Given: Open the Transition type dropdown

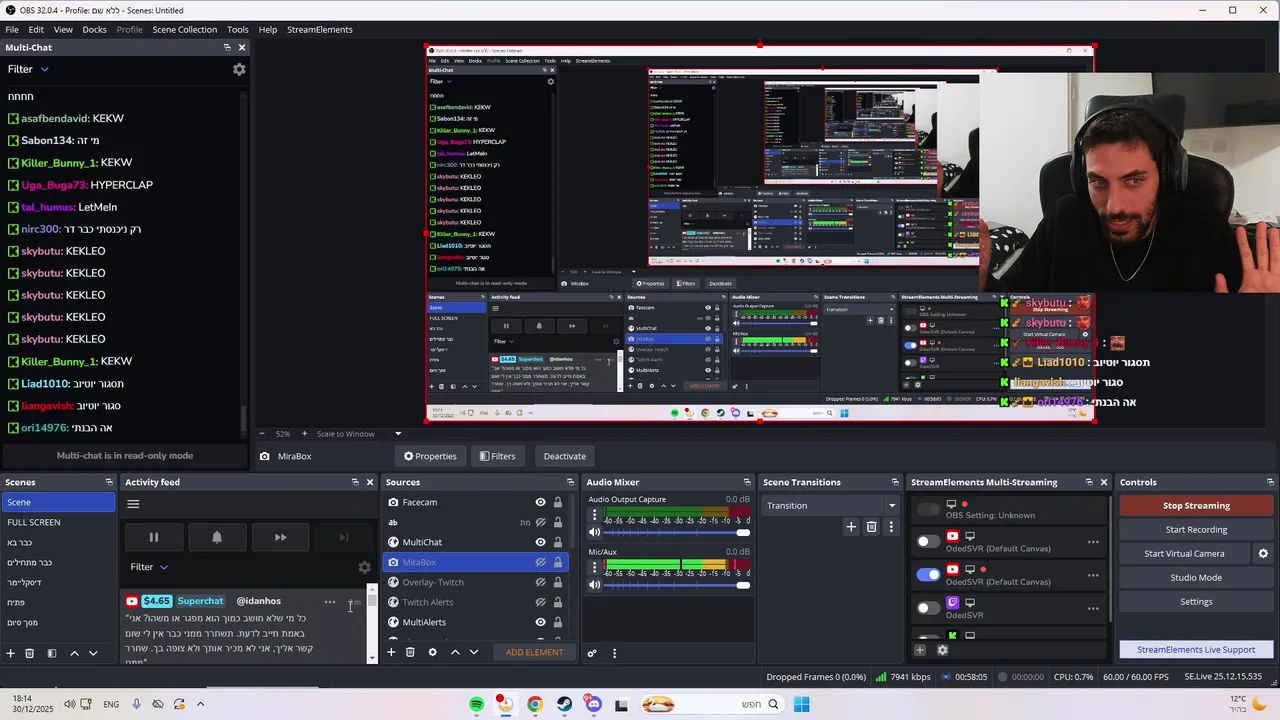Looking at the screenshot, I should pos(830,505).
